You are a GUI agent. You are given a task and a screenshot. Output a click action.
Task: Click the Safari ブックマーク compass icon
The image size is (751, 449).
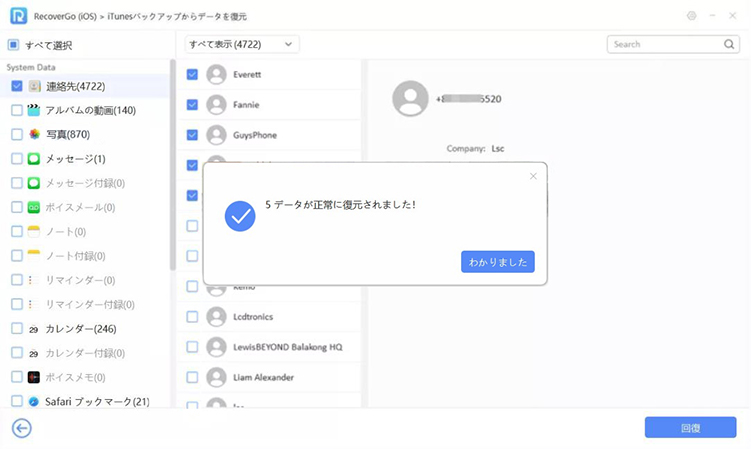click(x=34, y=402)
